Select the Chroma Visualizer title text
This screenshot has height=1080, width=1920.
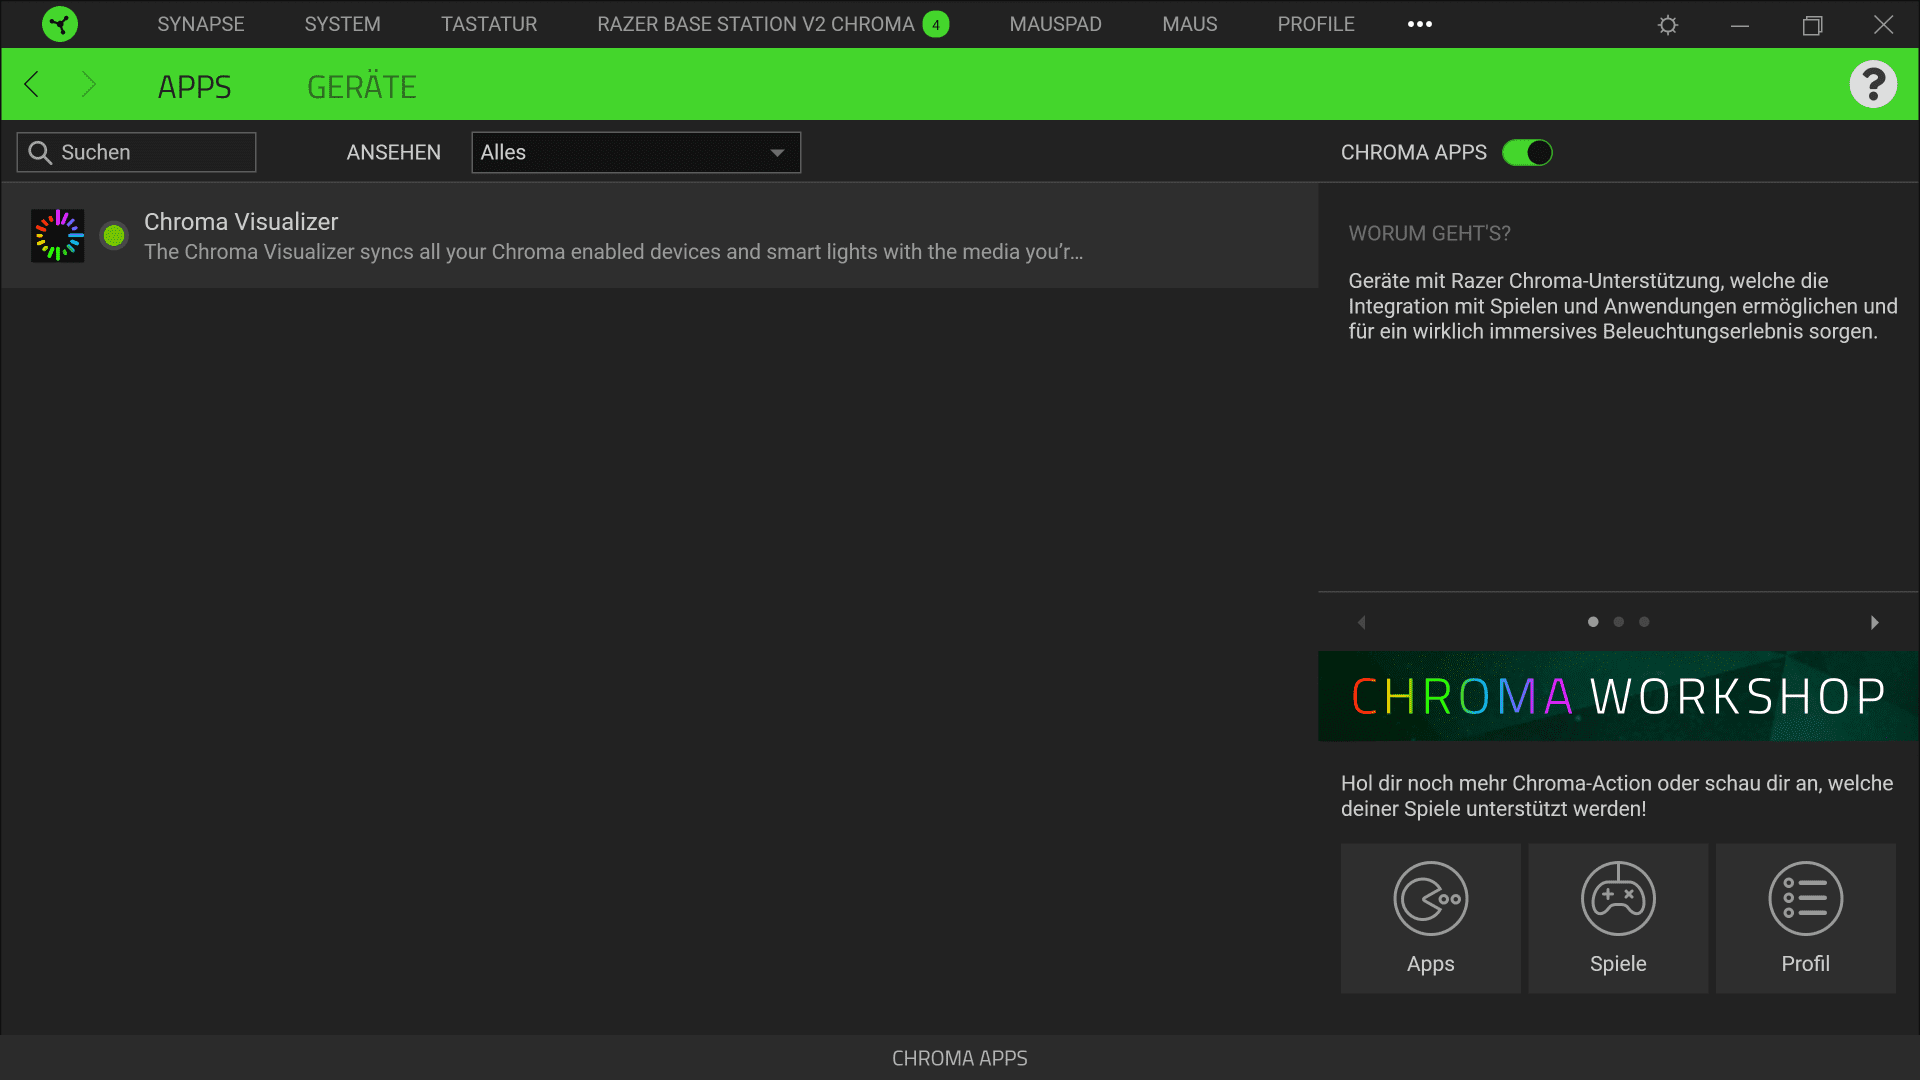tap(241, 222)
